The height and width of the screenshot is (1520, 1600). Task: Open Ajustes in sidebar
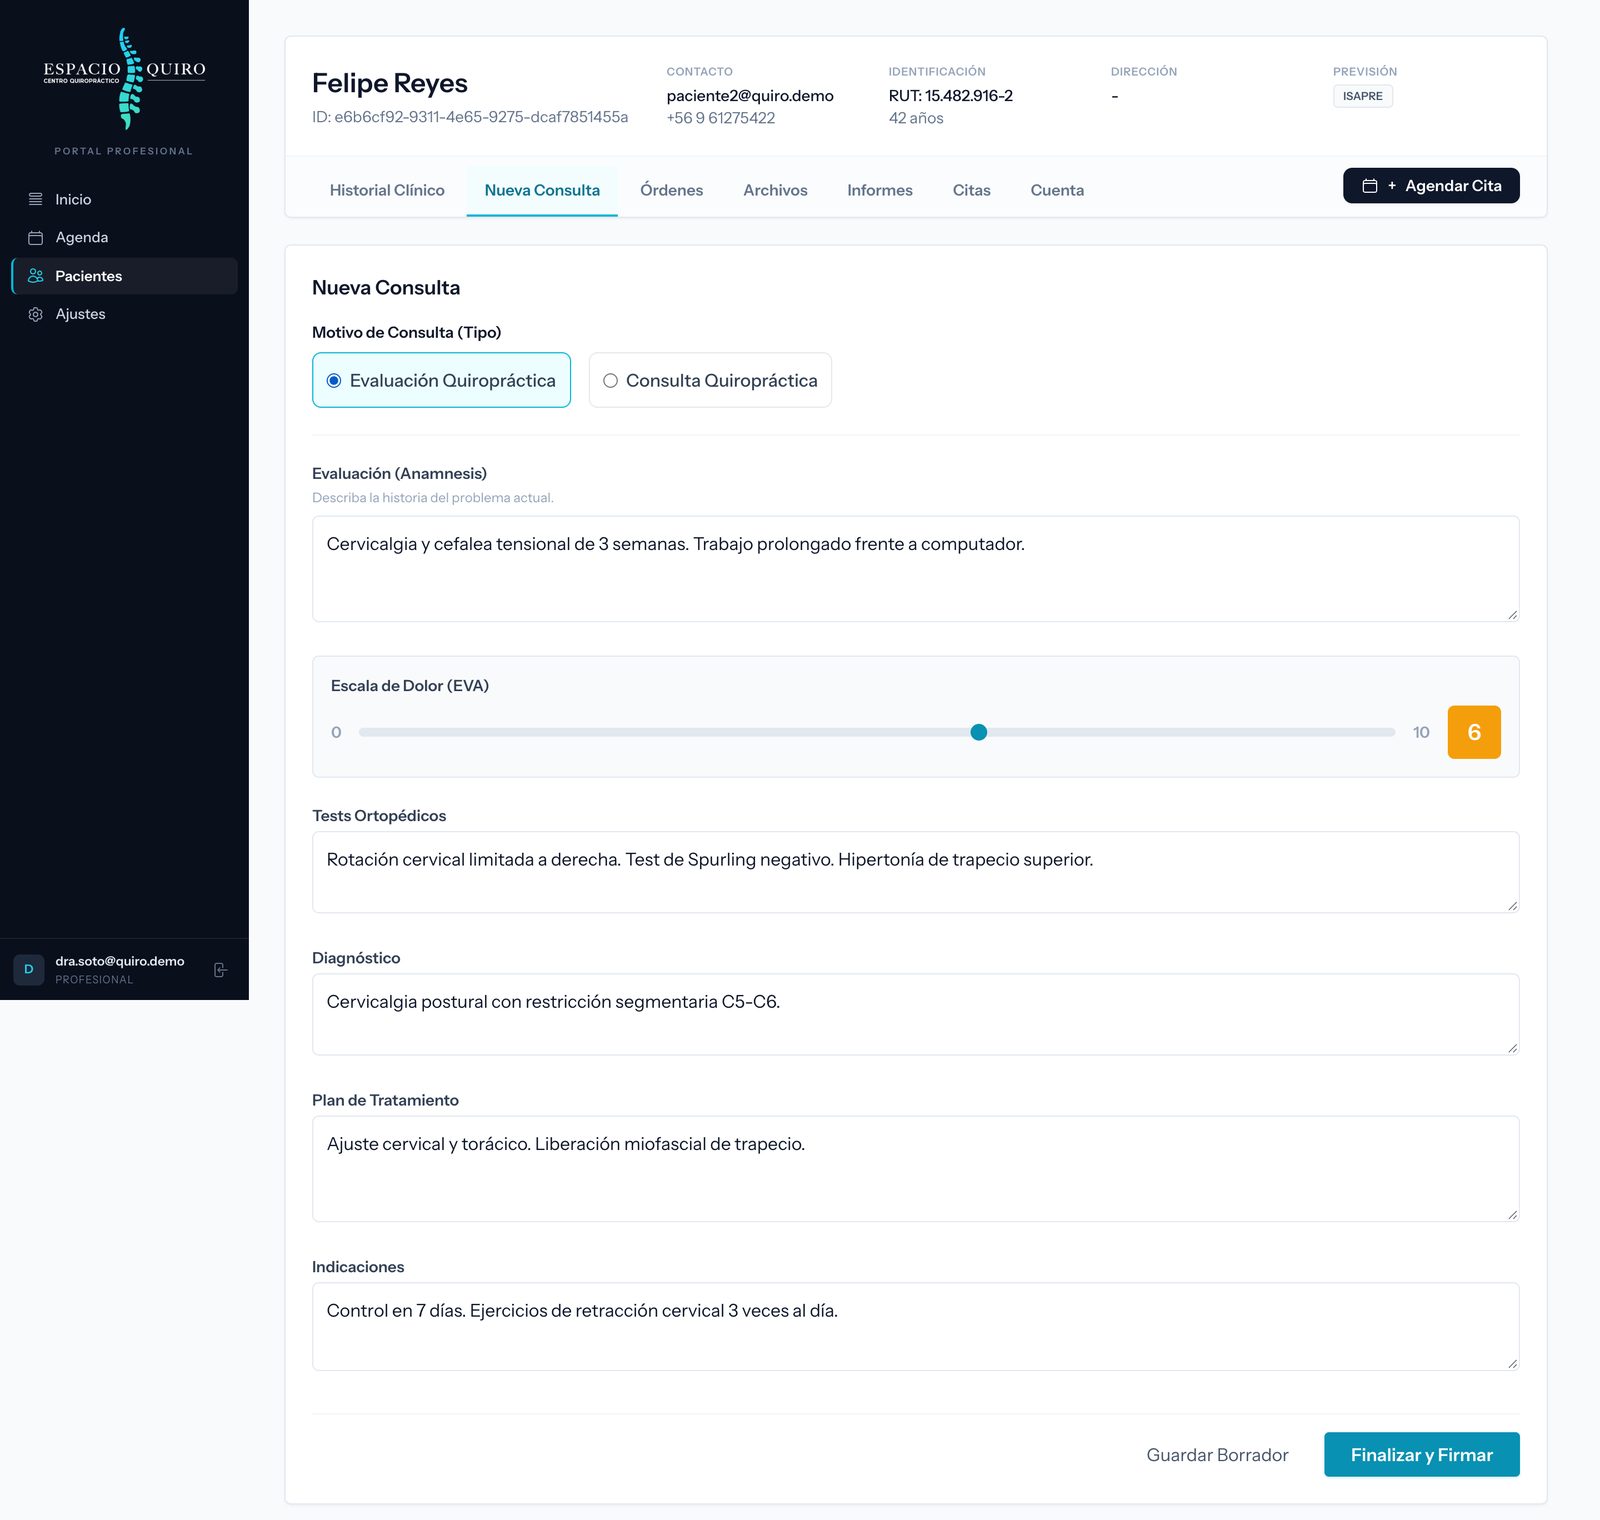(x=124, y=314)
